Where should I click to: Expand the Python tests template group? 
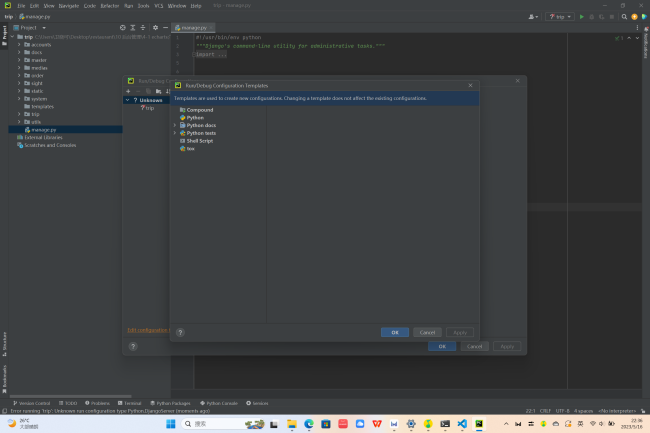(175, 133)
